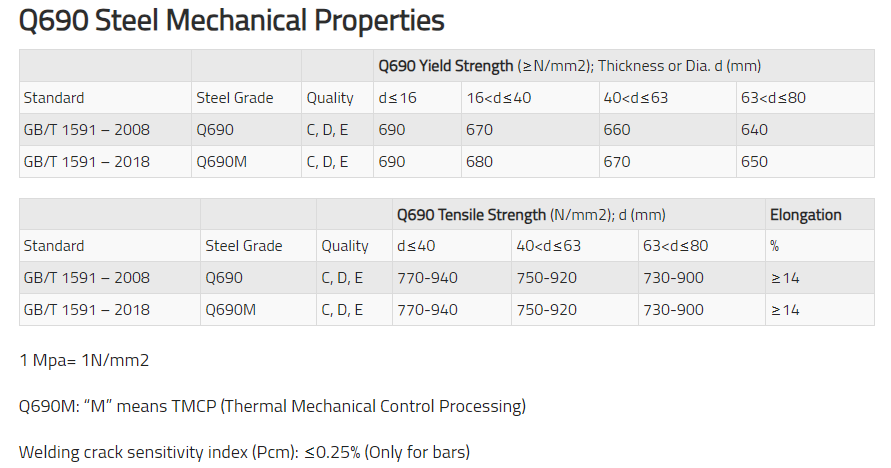891x468 pixels.
Task: Click the 660 yield strength value
Action: pyautogui.click(x=616, y=130)
